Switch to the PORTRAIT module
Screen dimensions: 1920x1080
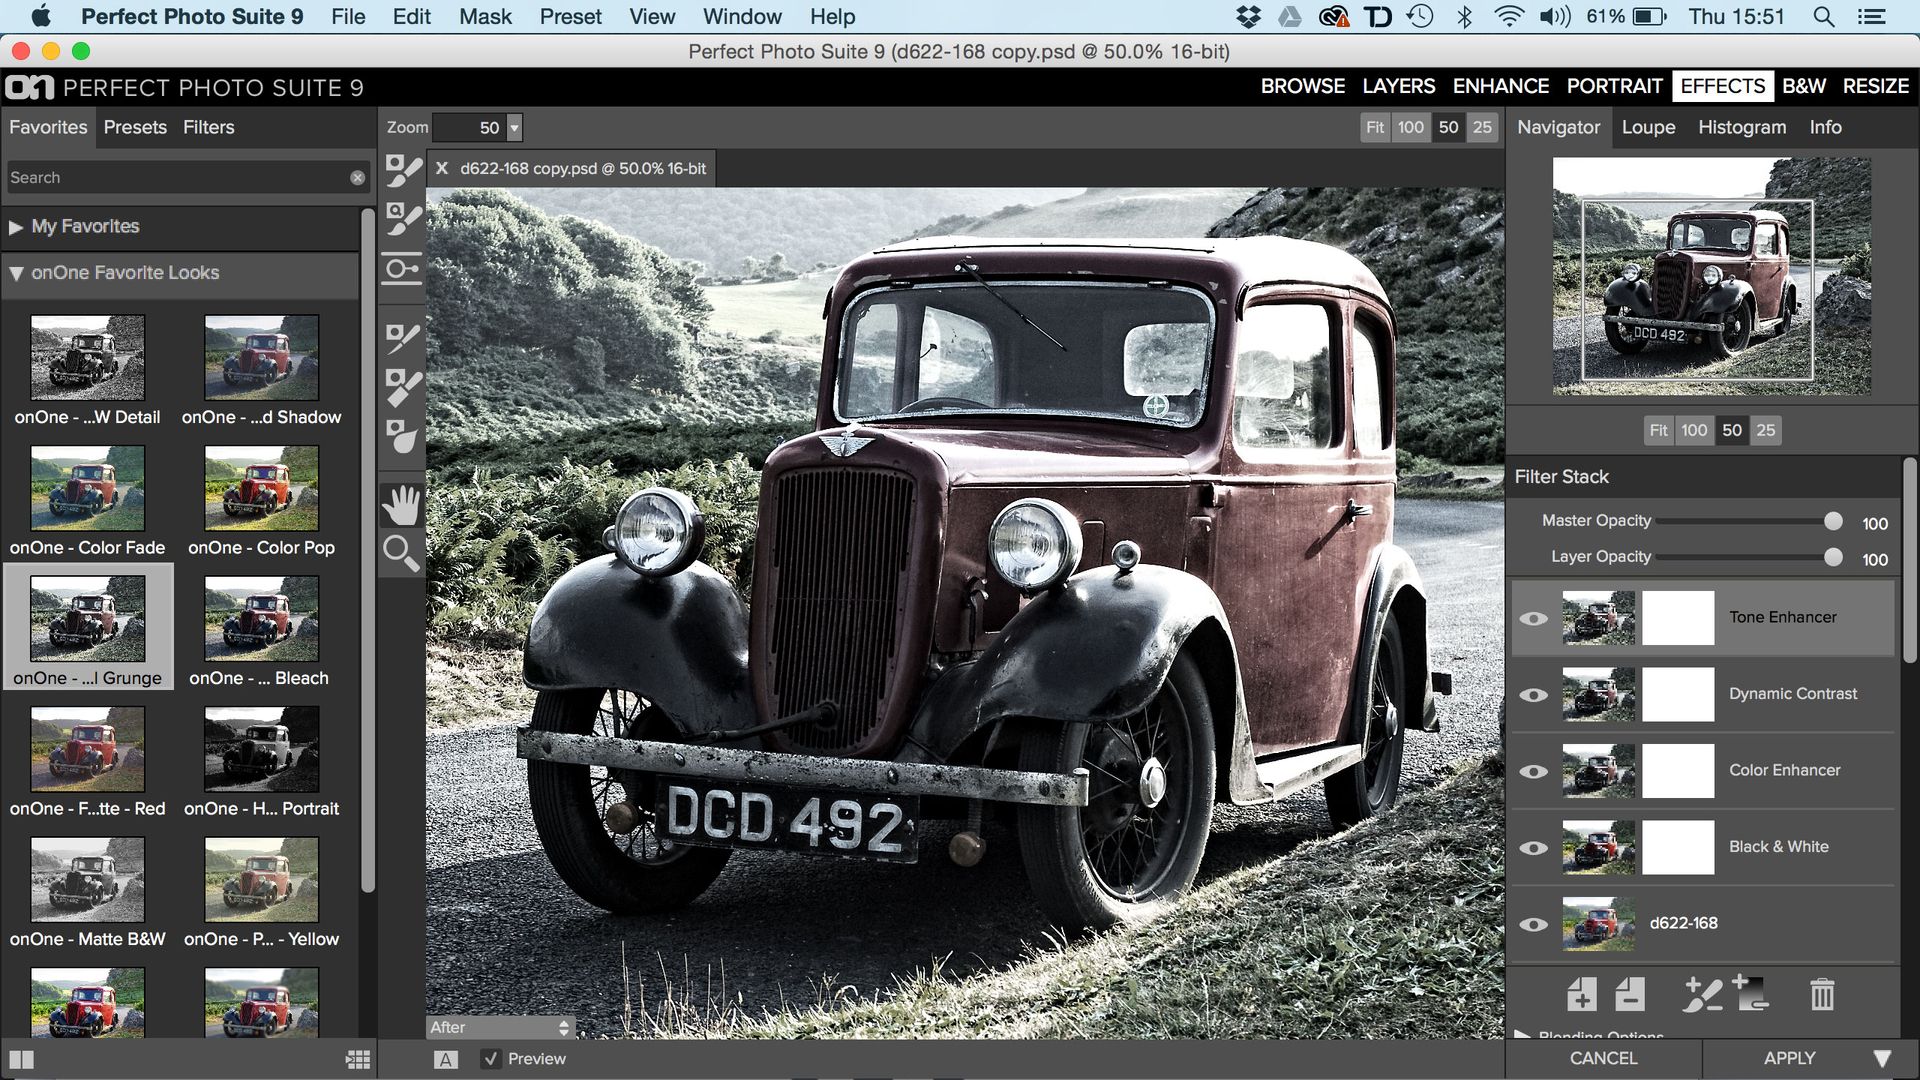coord(1613,86)
